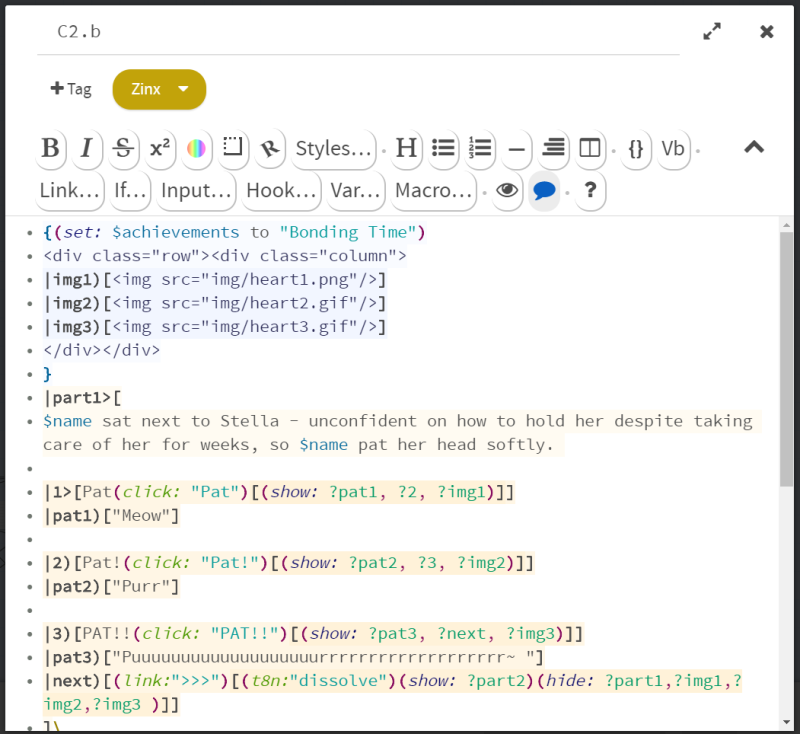Set text alignment button
The image size is (800, 734).
pyautogui.click(x=554, y=148)
